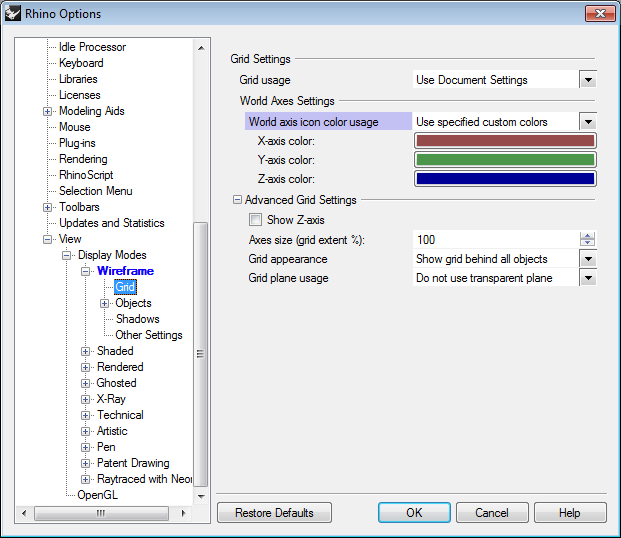Collapse the View tree node

point(47,239)
